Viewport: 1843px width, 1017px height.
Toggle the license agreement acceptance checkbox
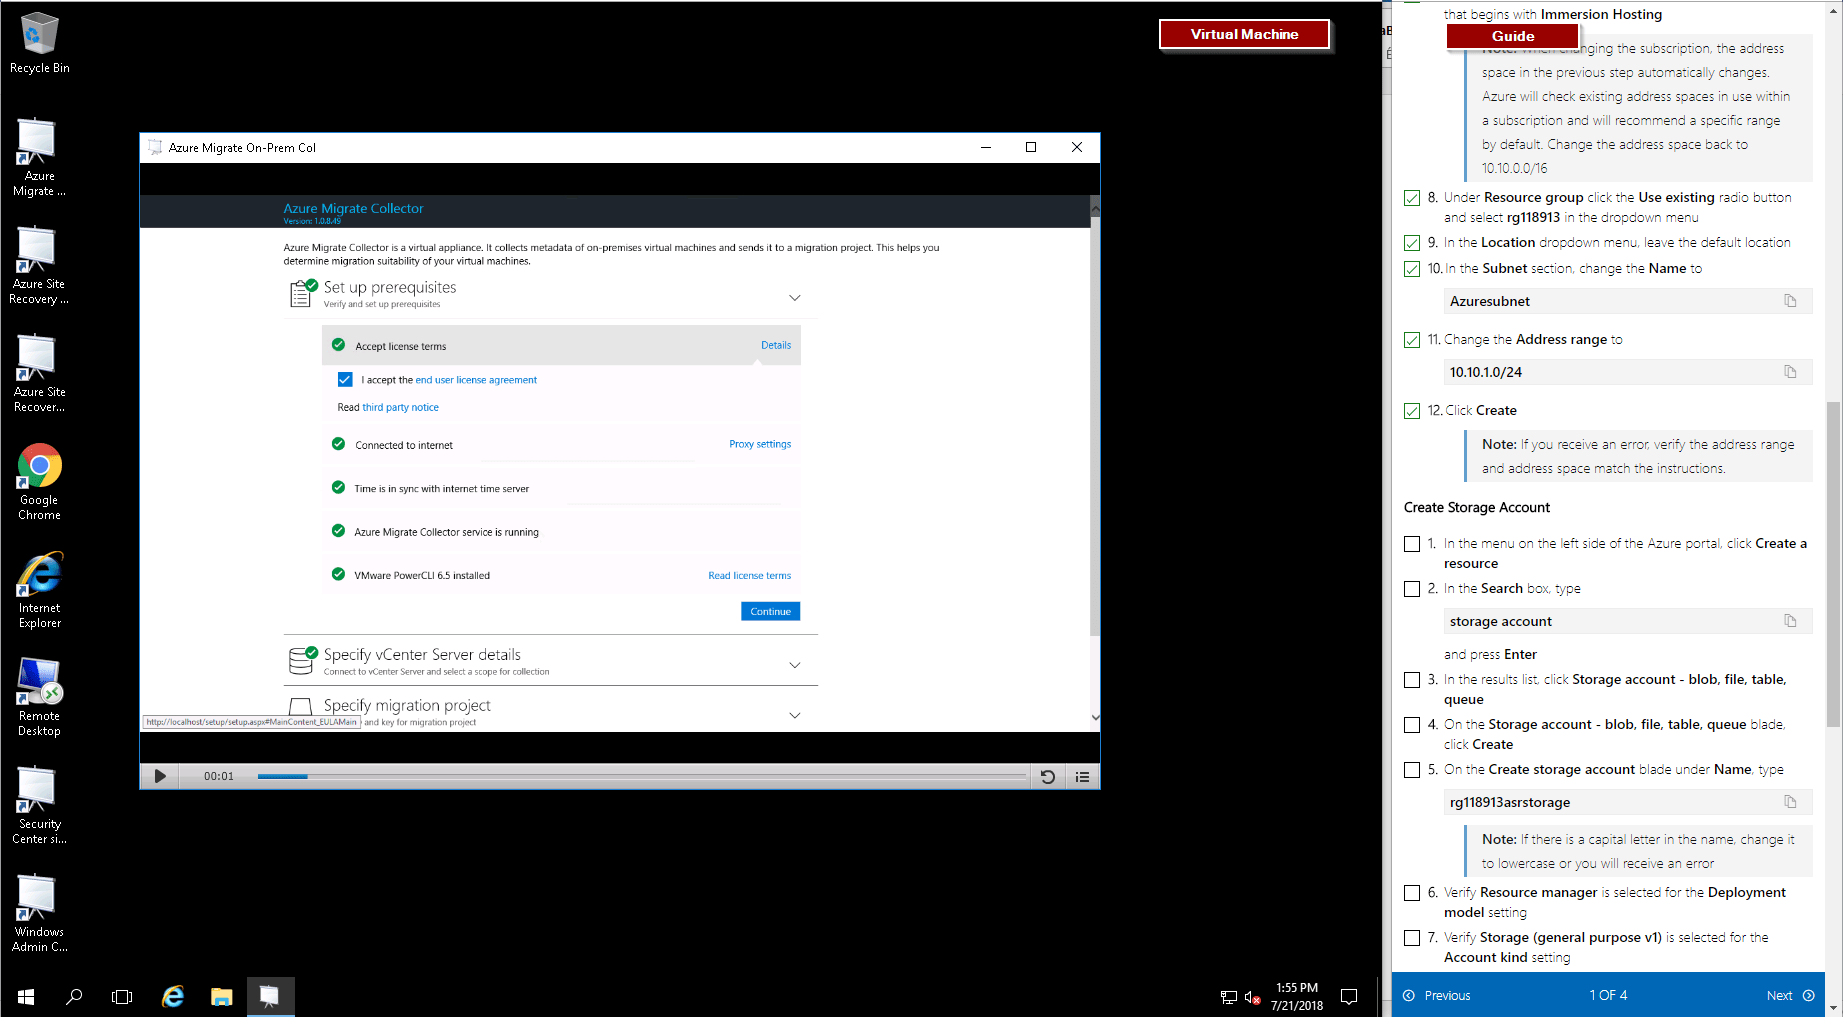345,380
